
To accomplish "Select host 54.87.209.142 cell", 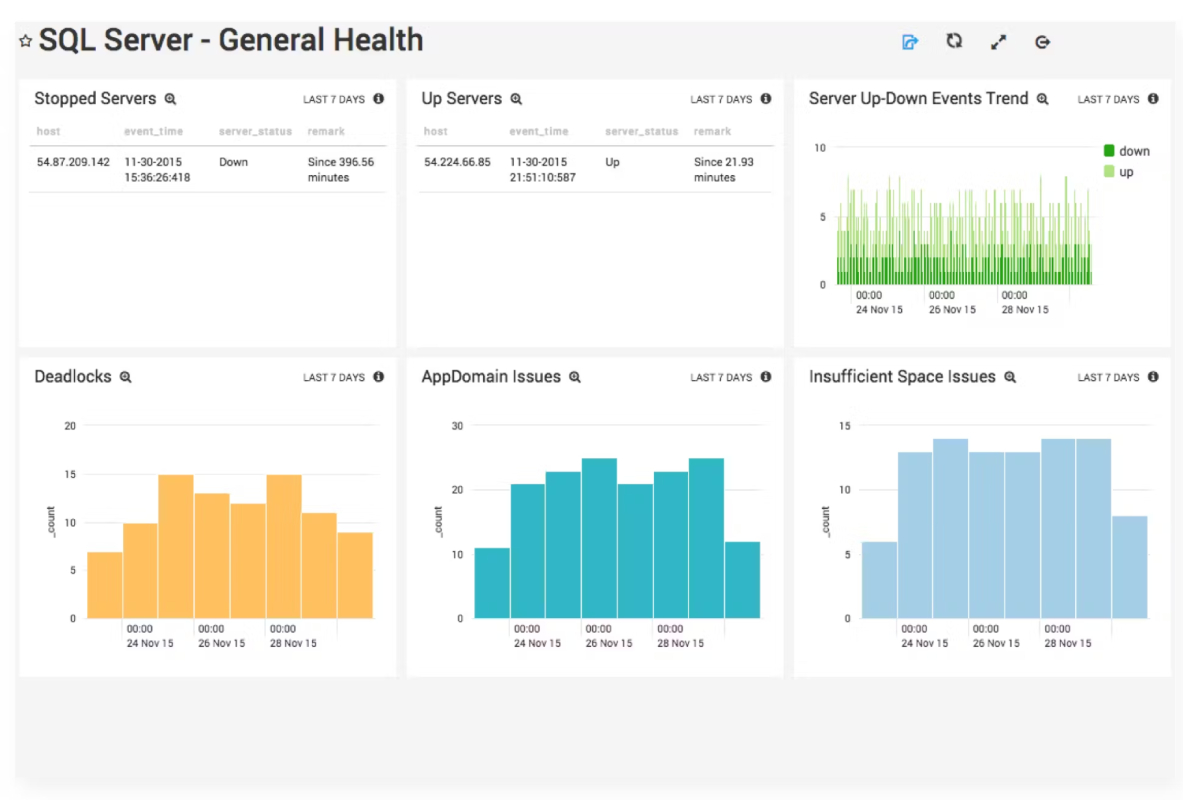I will [73, 162].
